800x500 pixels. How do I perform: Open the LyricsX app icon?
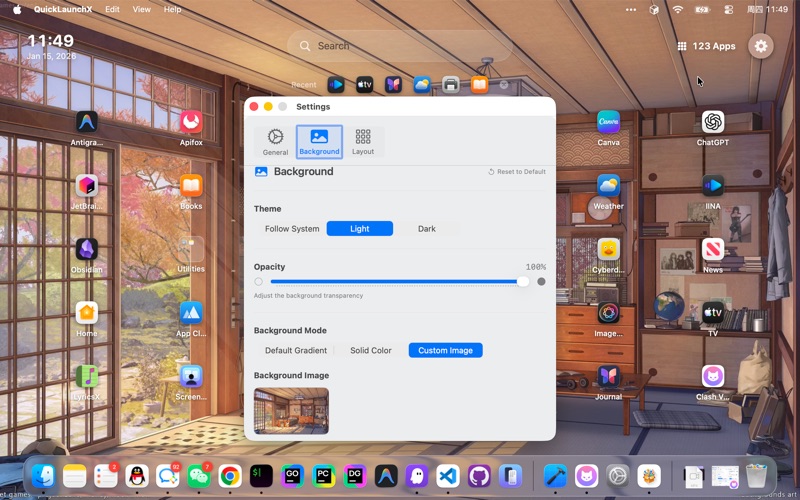coord(87,377)
